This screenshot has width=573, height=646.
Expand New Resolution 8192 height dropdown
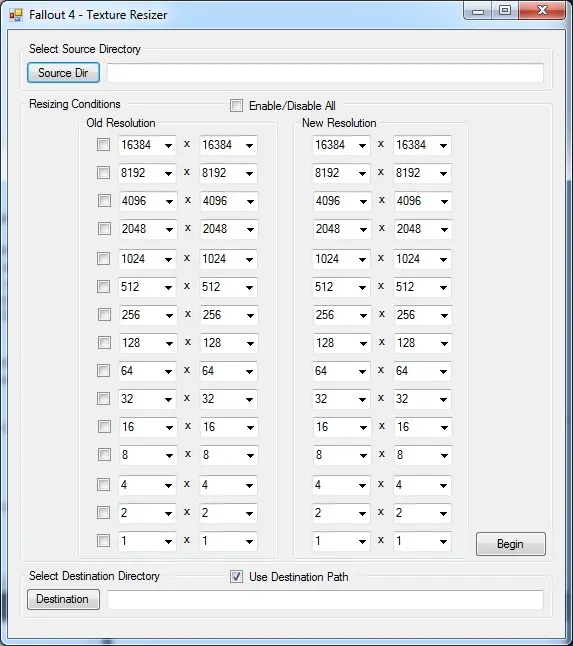click(x=422, y=173)
